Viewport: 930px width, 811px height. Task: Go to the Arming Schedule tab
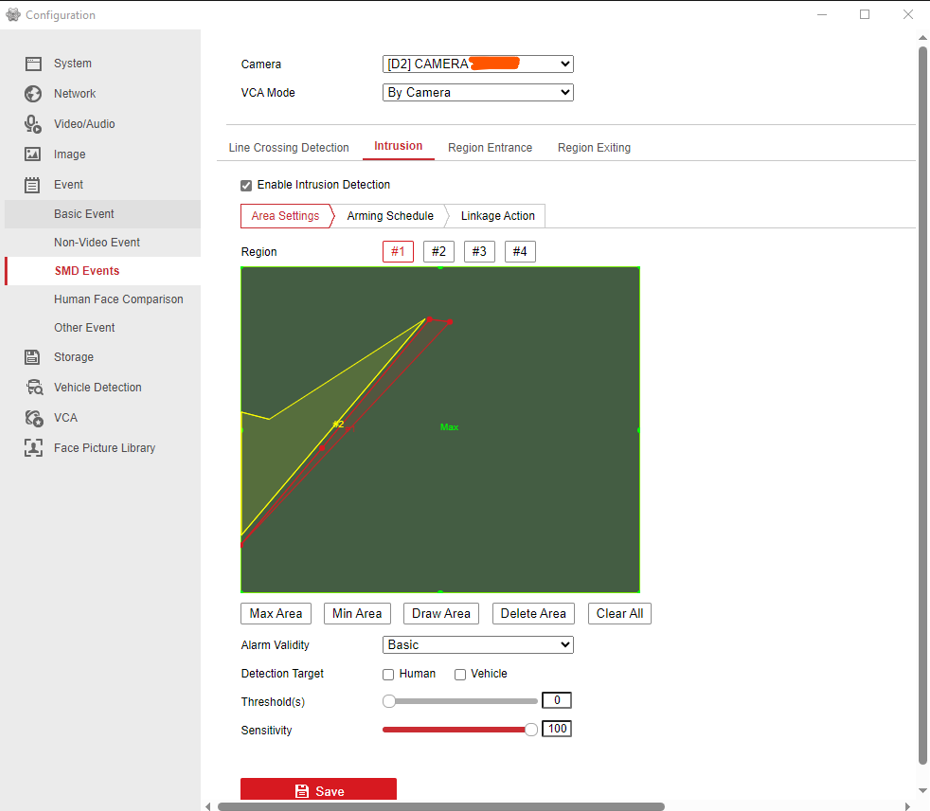point(390,216)
